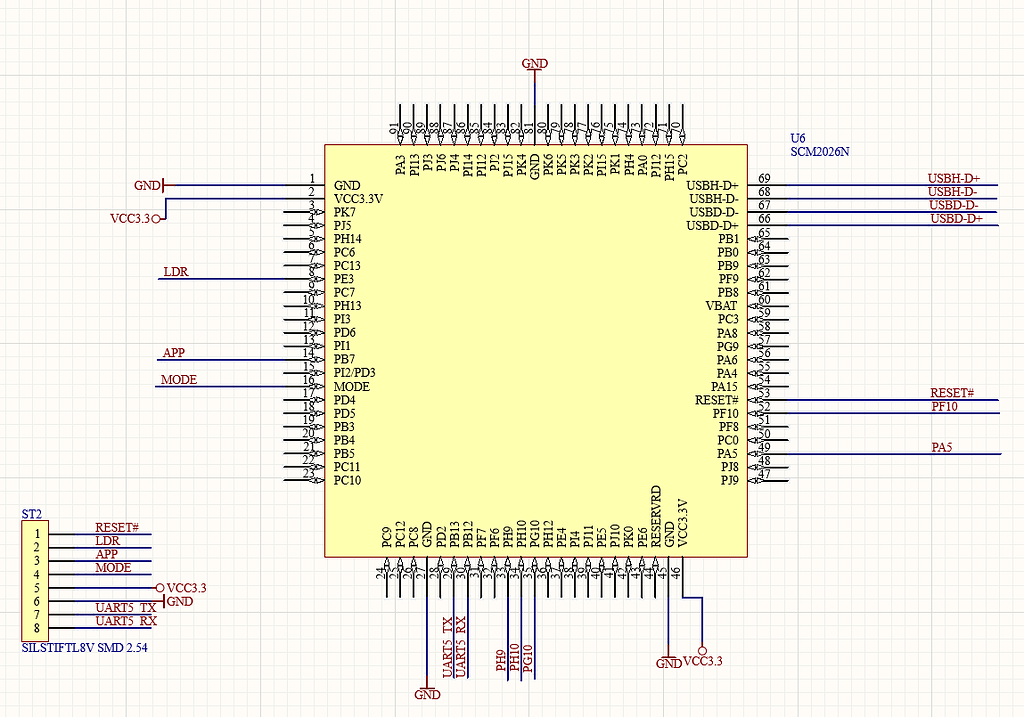The height and width of the screenshot is (717, 1024).
Task: Click the GND label wire at pin 1
Action: pyautogui.click(x=146, y=185)
